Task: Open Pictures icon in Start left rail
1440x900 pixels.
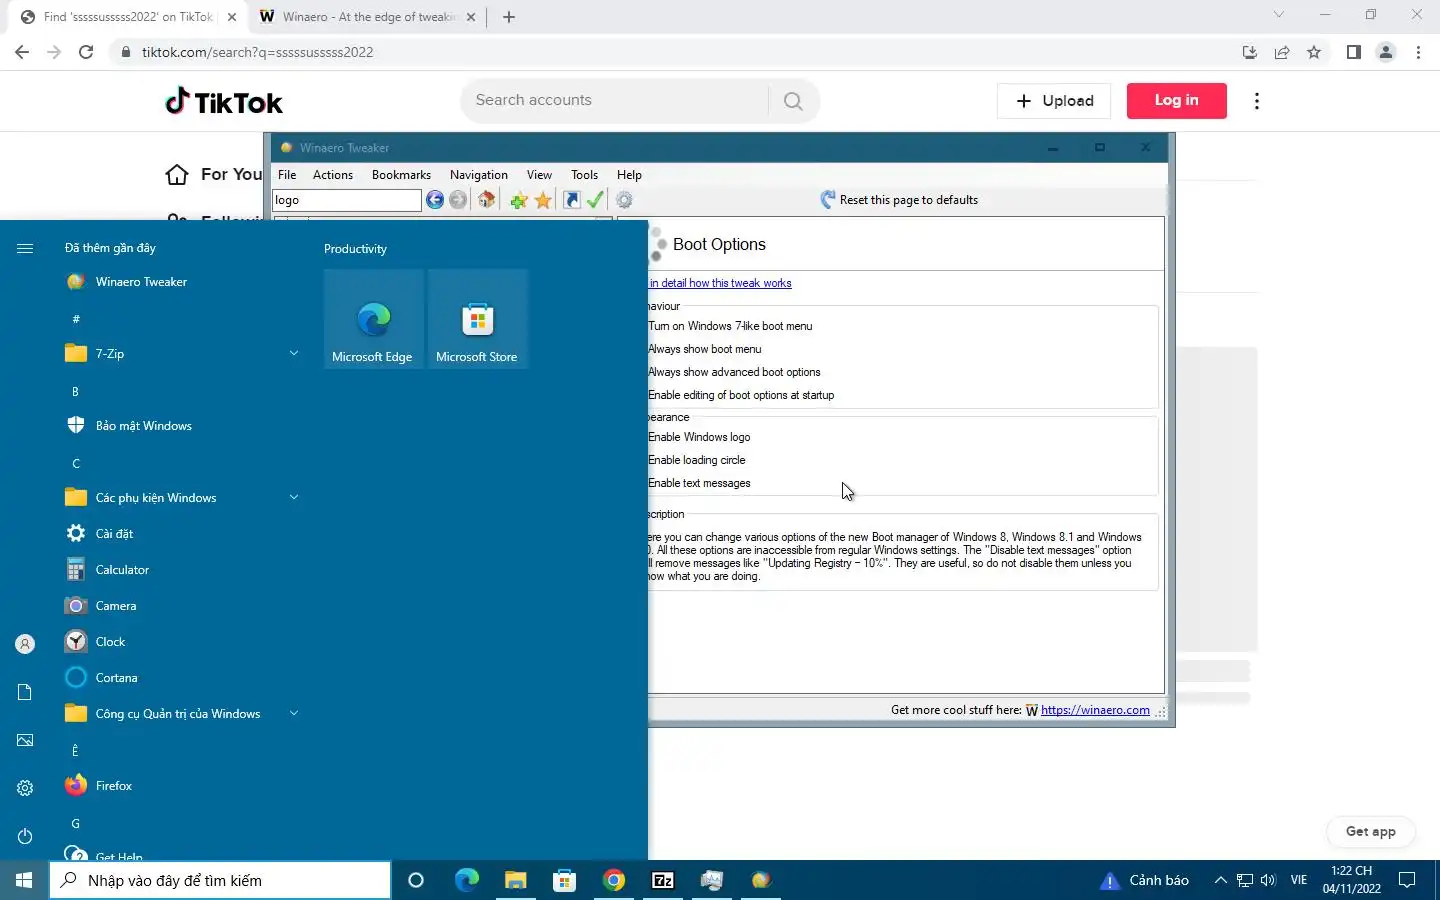Action: [x=25, y=740]
